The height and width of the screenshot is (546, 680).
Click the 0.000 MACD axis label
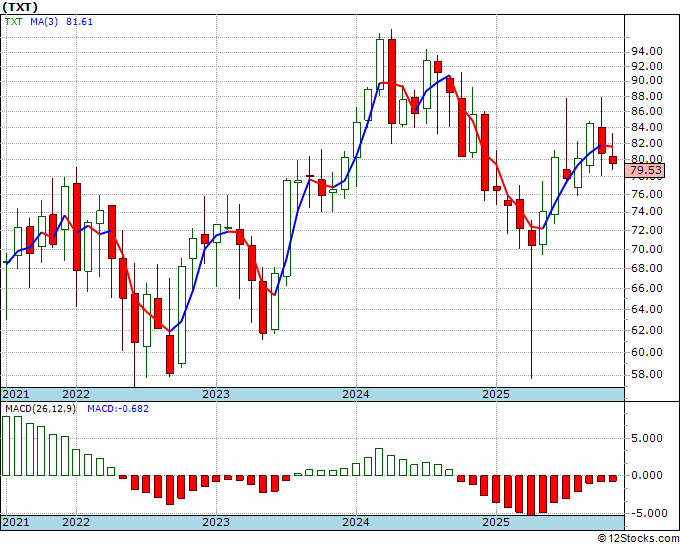point(648,475)
